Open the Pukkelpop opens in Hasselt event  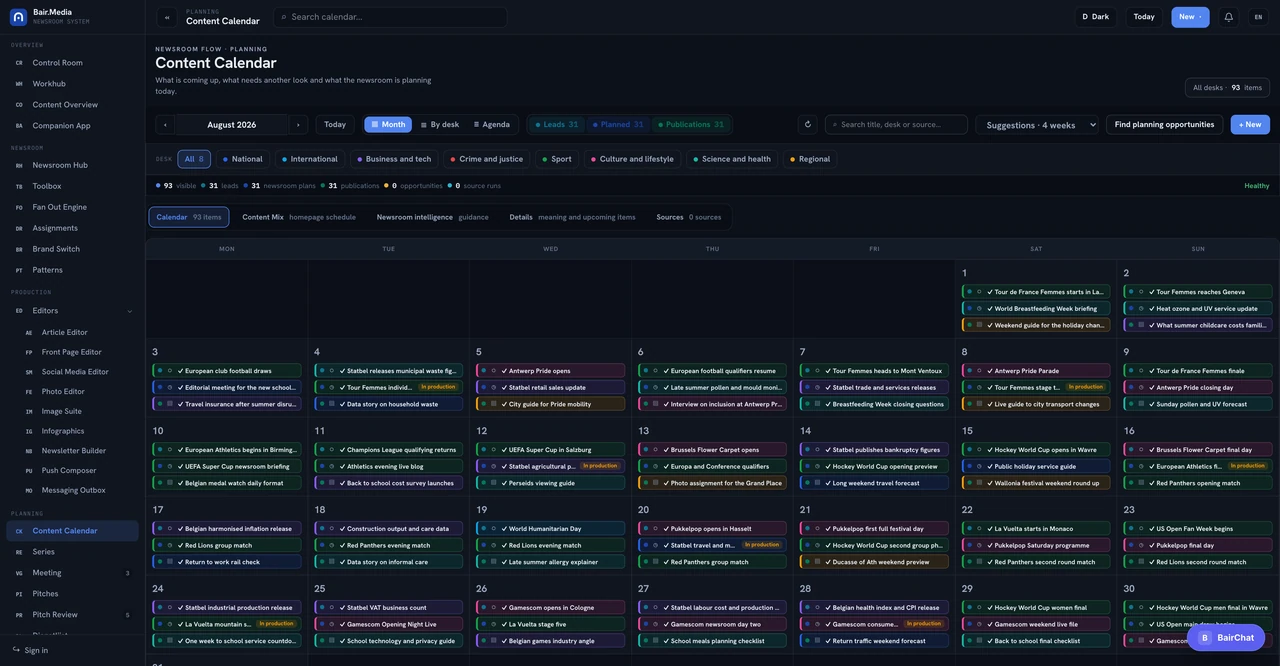click(712, 529)
